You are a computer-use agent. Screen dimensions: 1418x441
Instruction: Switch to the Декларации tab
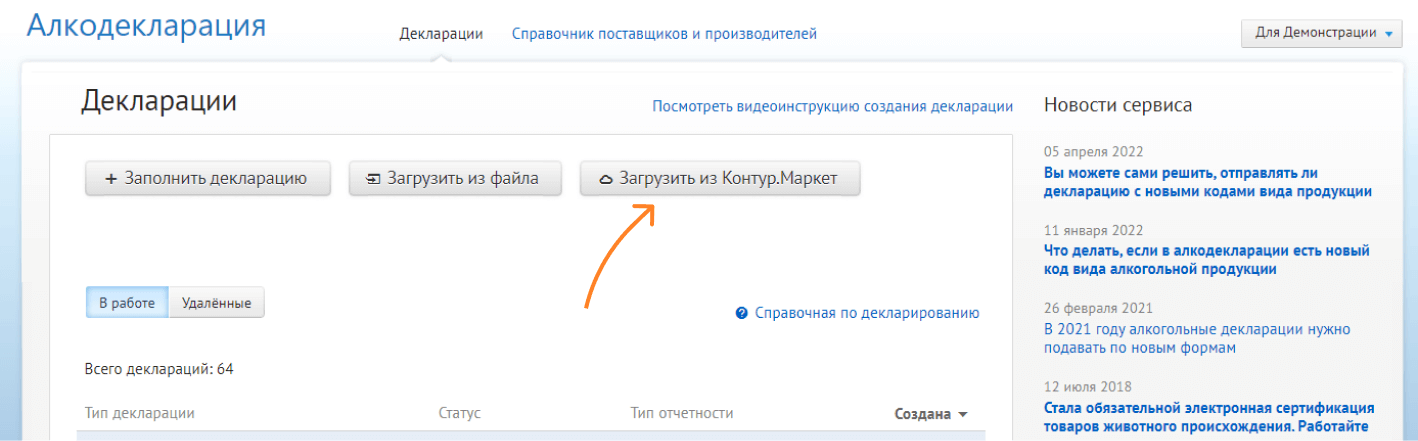[441, 33]
